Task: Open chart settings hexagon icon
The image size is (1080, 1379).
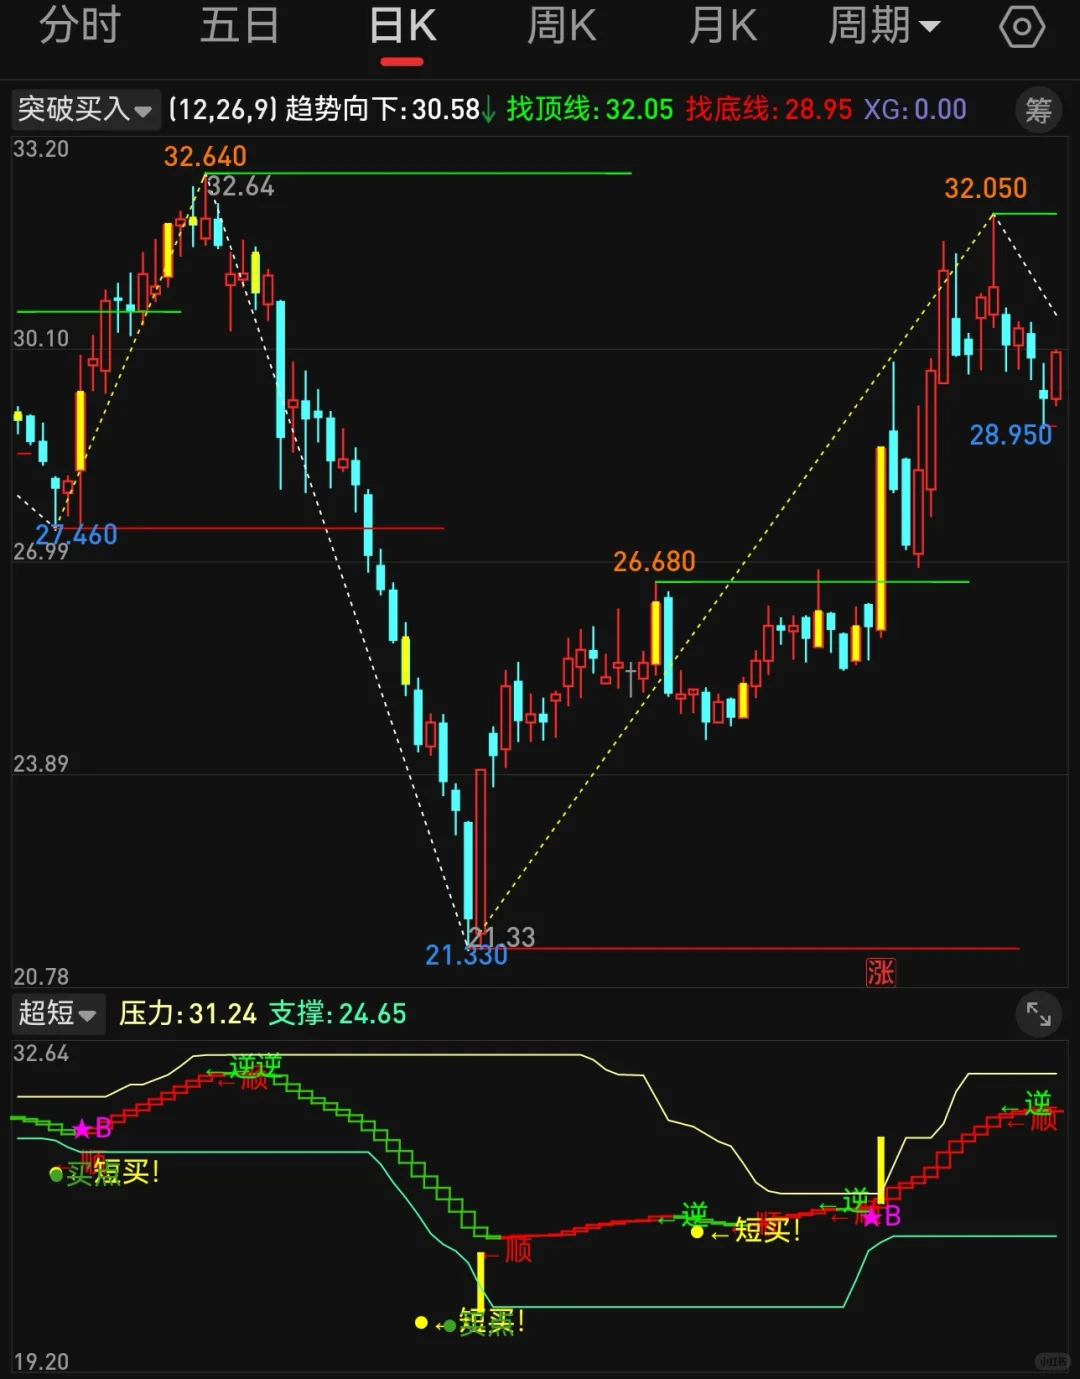Action: [1022, 26]
